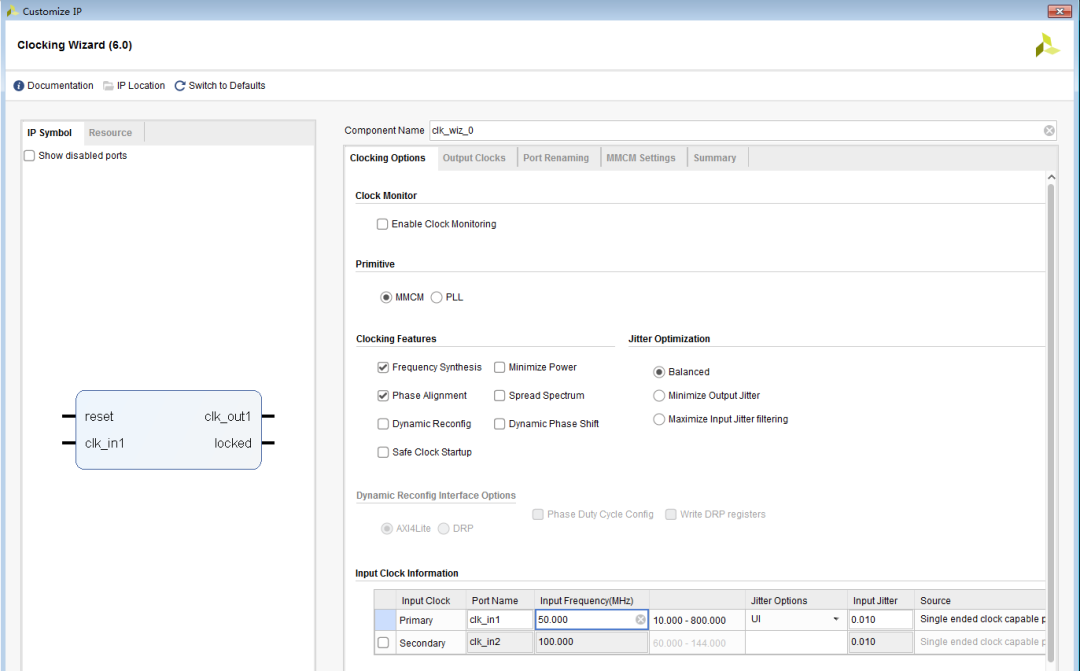The width and height of the screenshot is (1080, 671).
Task: Click the IP Location link
Action: point(141,85)
